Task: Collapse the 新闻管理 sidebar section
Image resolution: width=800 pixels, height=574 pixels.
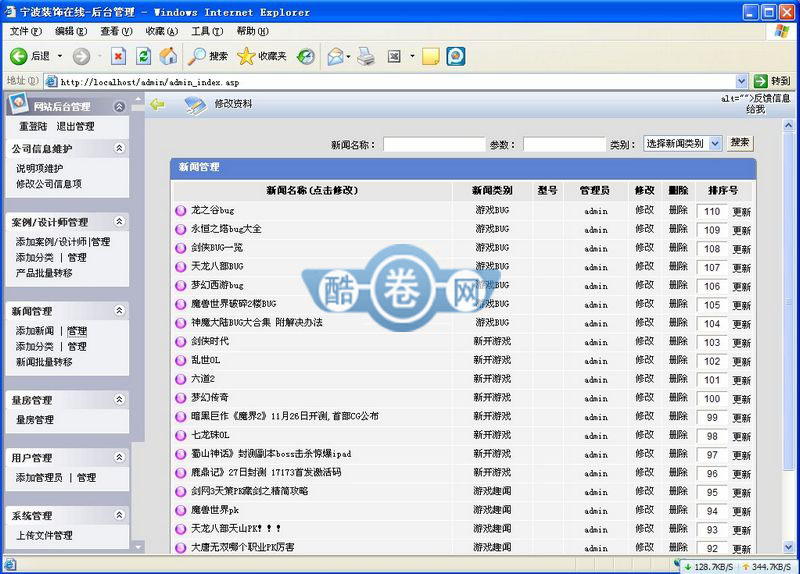Action: point(119,310)
